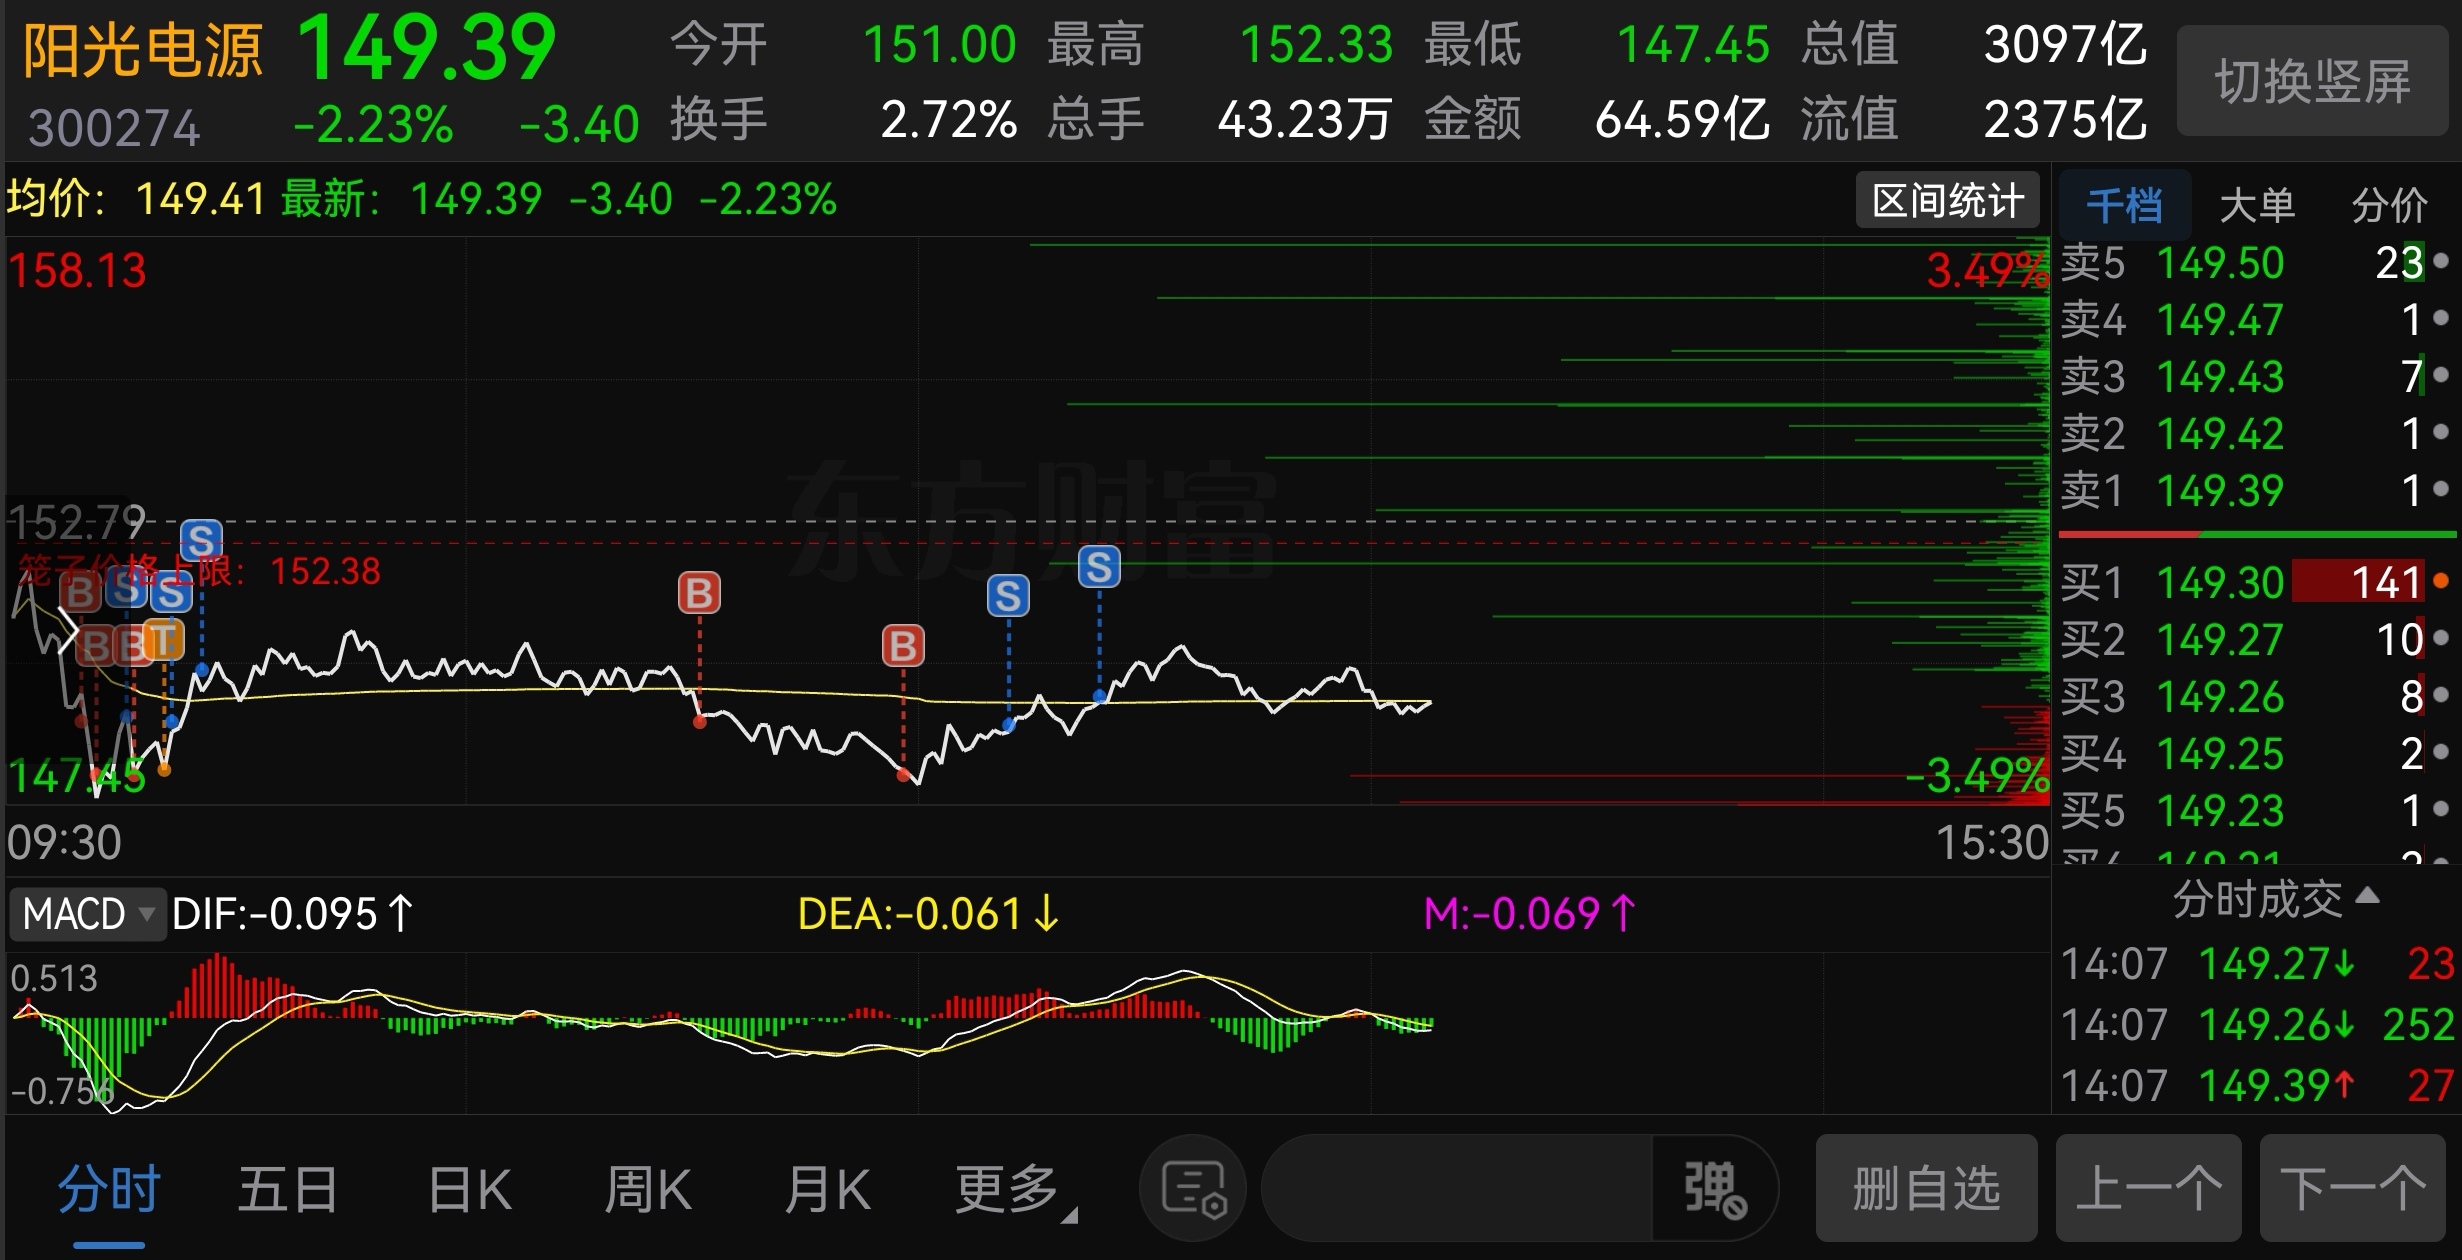Remove from watchlist with 删自选
This screenshot has height=1260, width=2462.
point(1926,1189)
